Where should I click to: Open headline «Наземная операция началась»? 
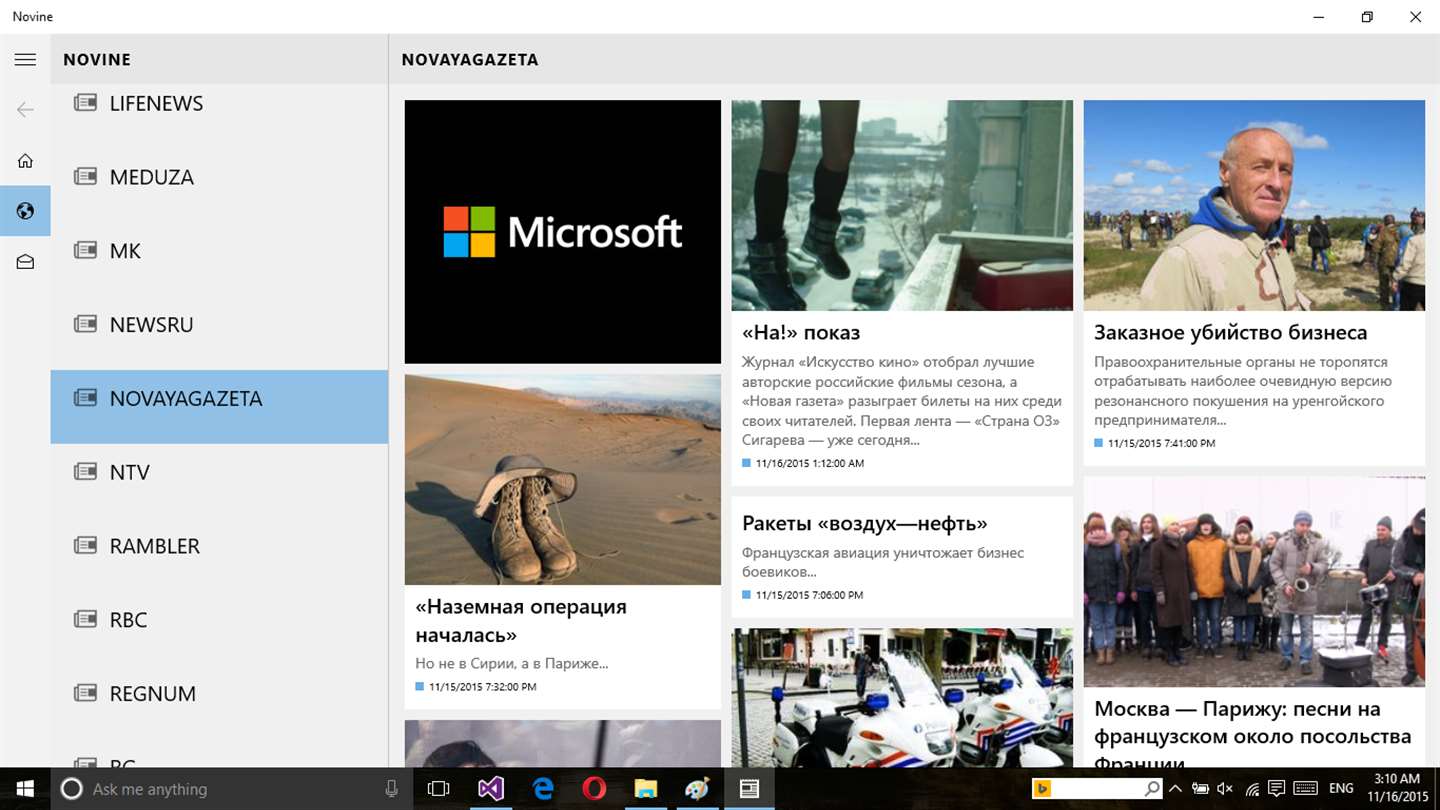[521, 620]
